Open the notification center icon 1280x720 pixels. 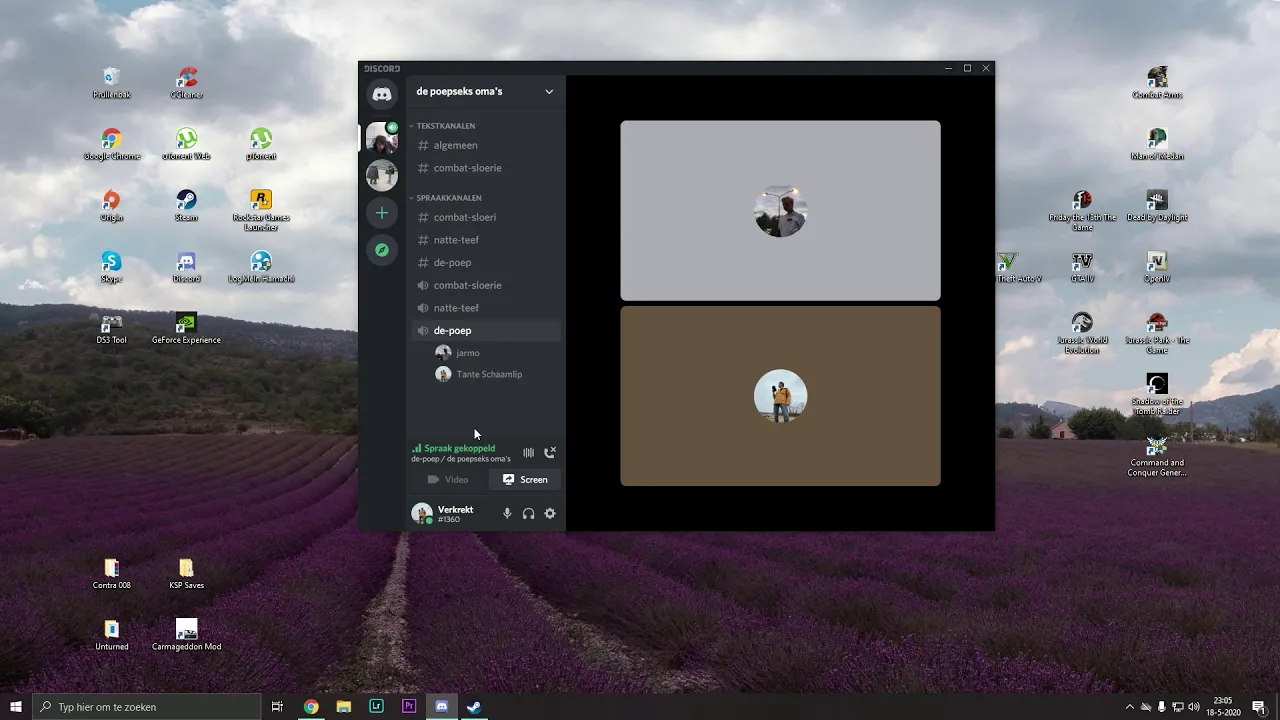(x=1258, y=707)
